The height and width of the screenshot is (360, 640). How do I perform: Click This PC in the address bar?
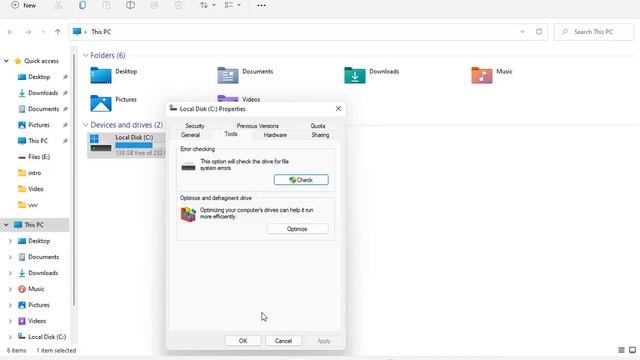coord(101,32)
